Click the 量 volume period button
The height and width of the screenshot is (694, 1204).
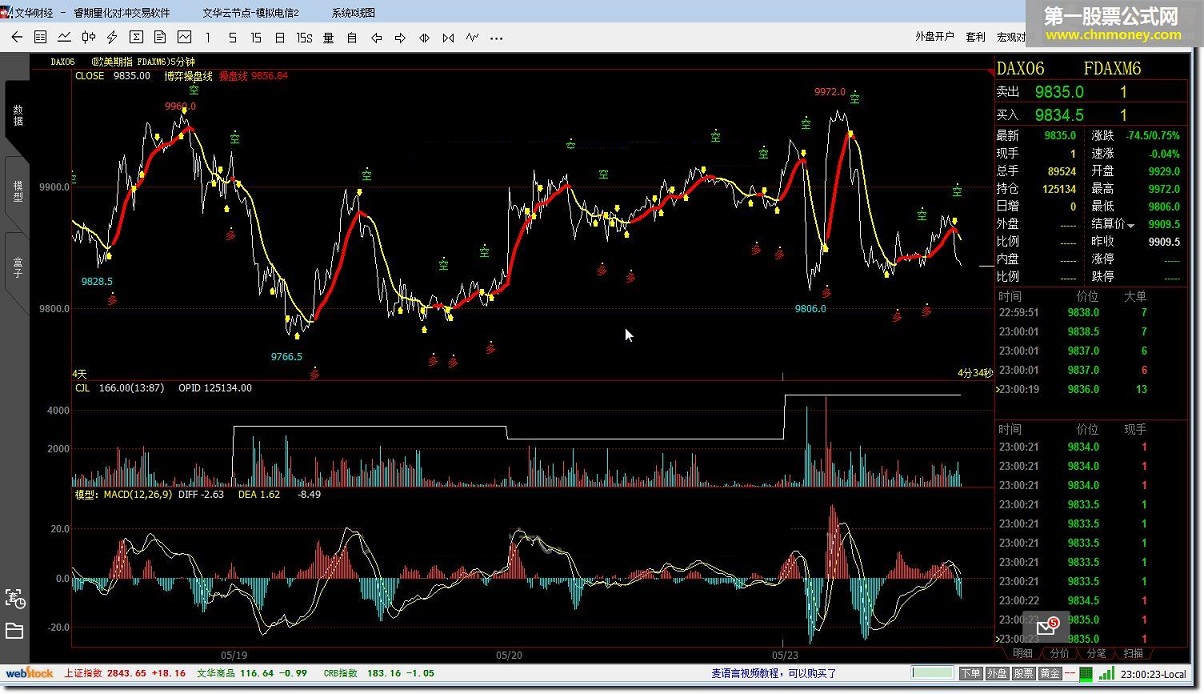pyautogui.click(x=328, y=38)
